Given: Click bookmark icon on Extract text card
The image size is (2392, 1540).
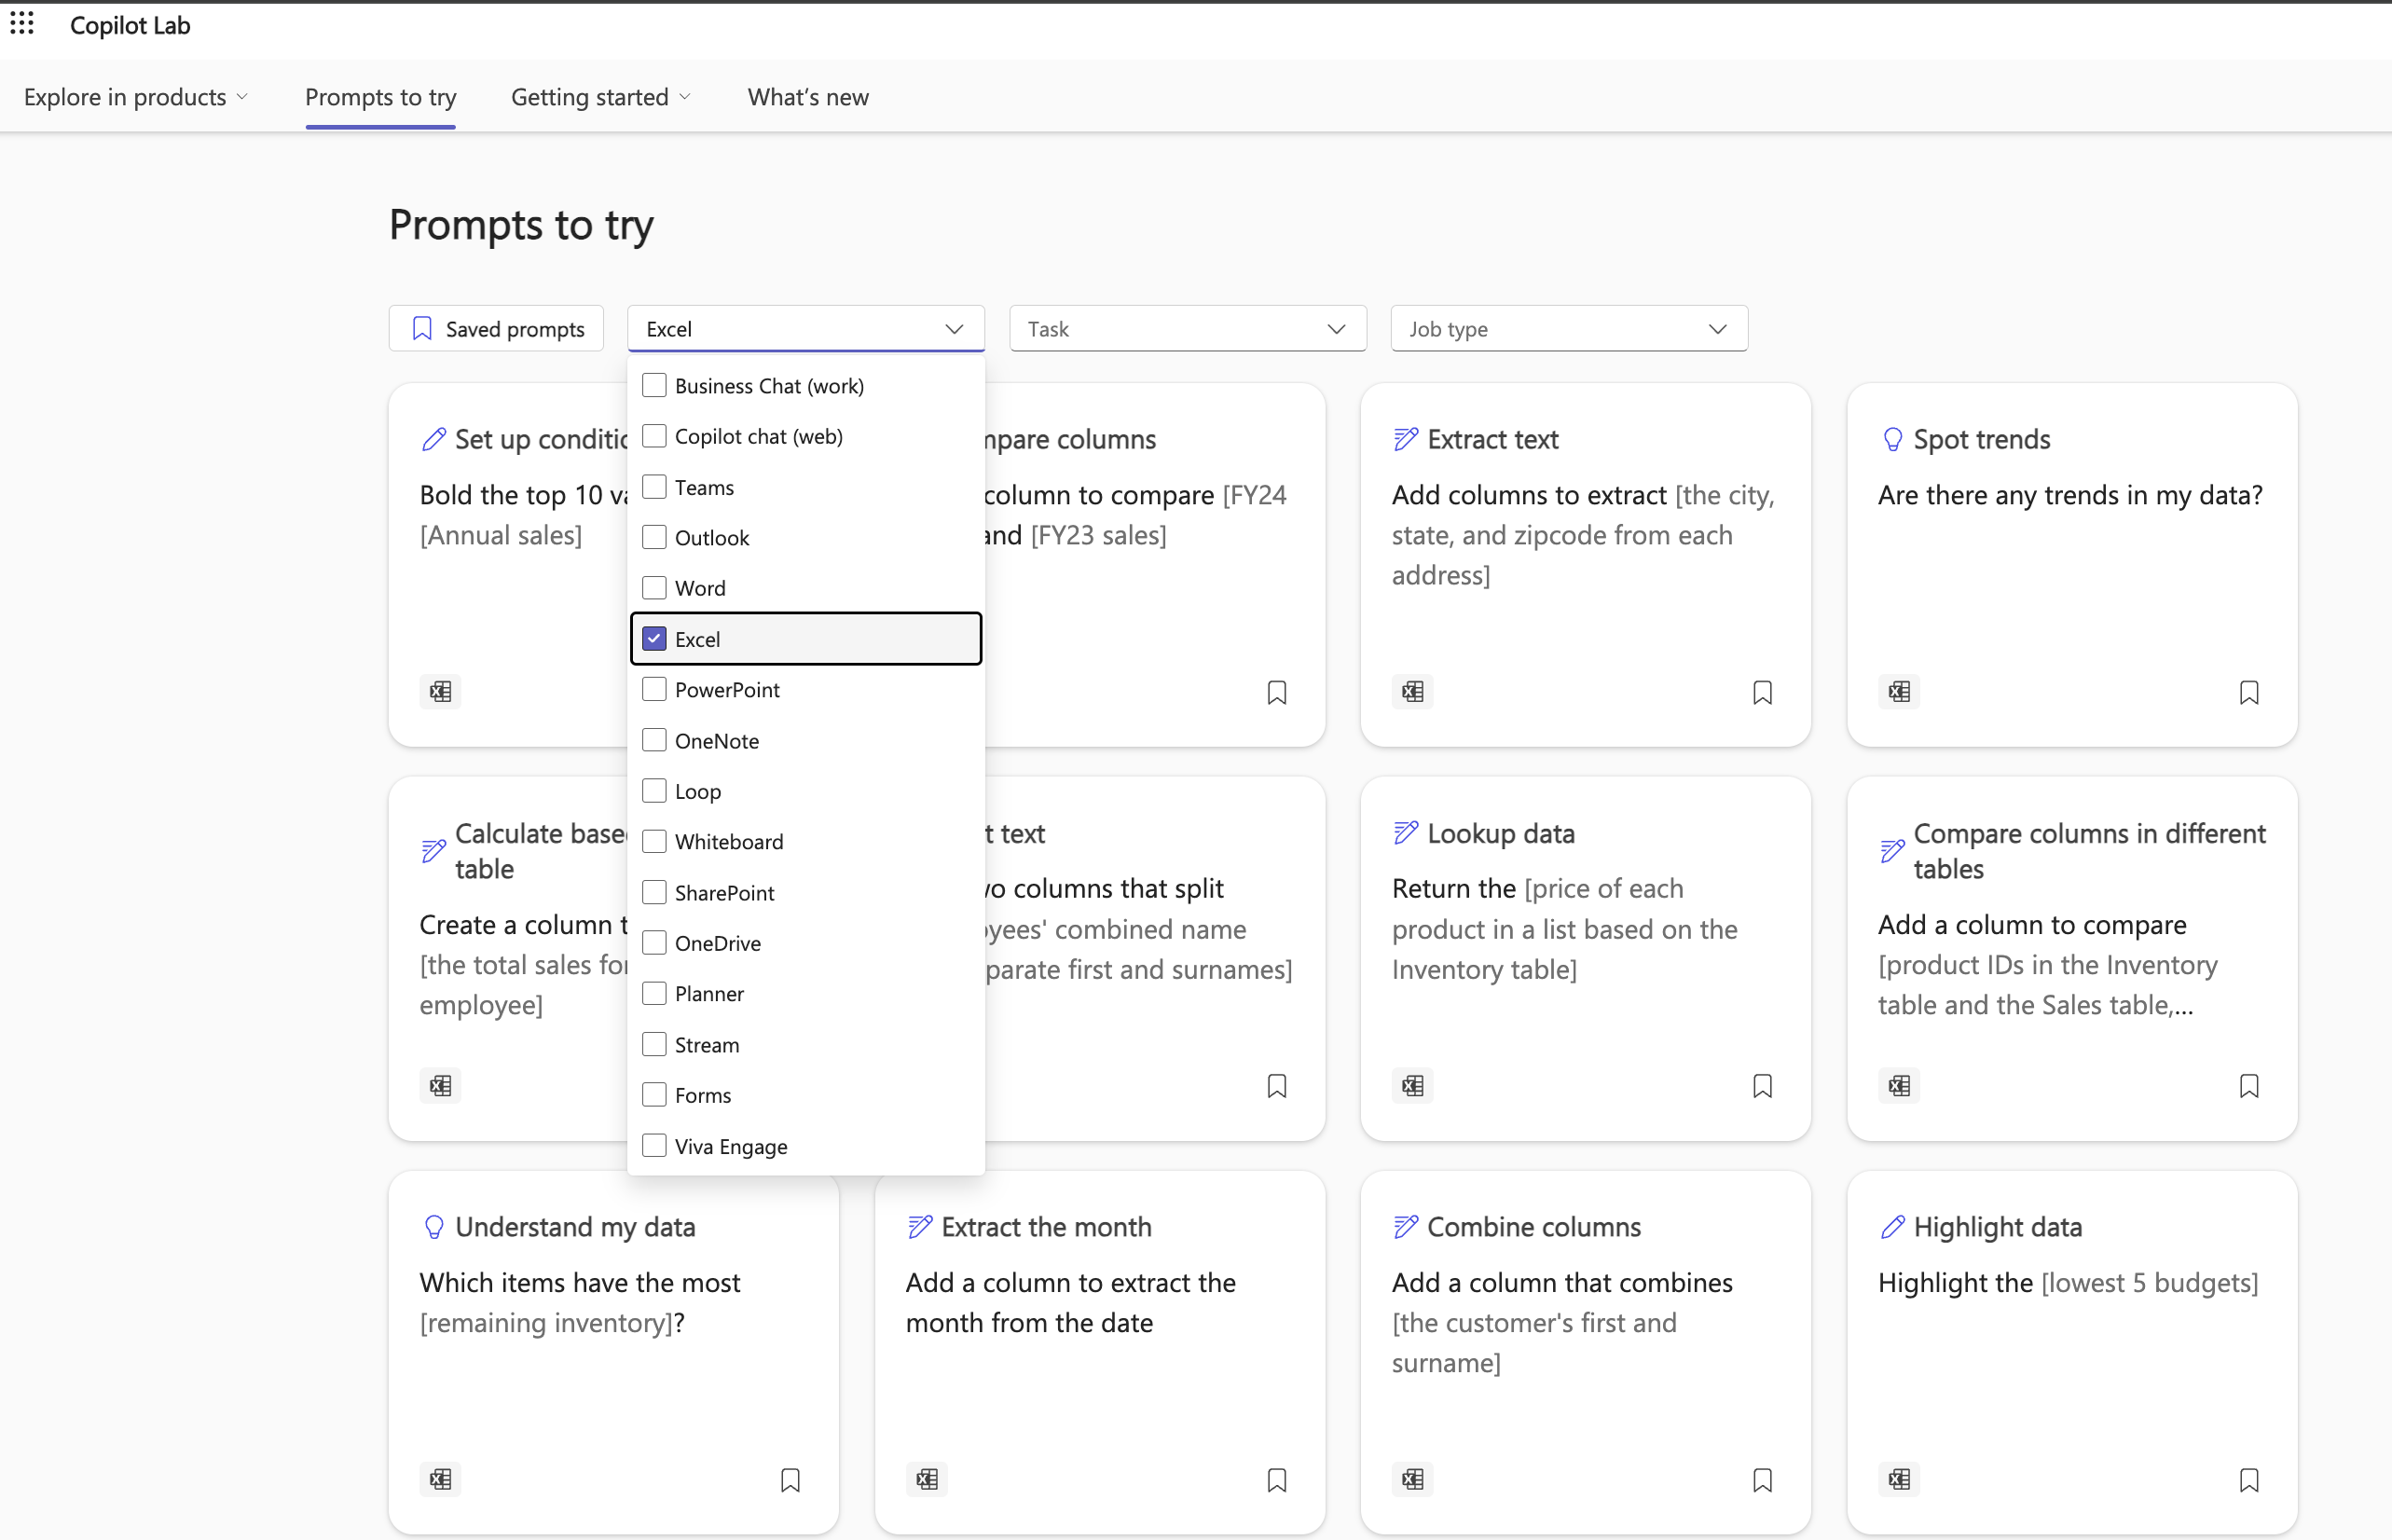Looking at the screenshot, I should pos(1762,692).
